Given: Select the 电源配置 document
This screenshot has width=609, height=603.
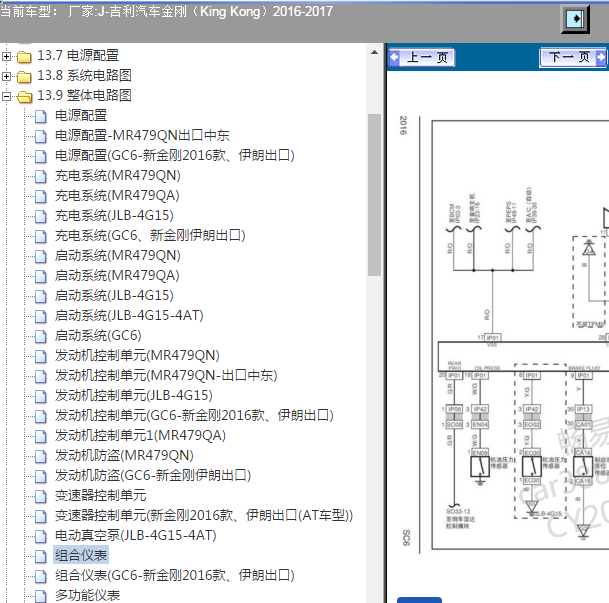Looking at the screenshot, I should pos(81,115).
